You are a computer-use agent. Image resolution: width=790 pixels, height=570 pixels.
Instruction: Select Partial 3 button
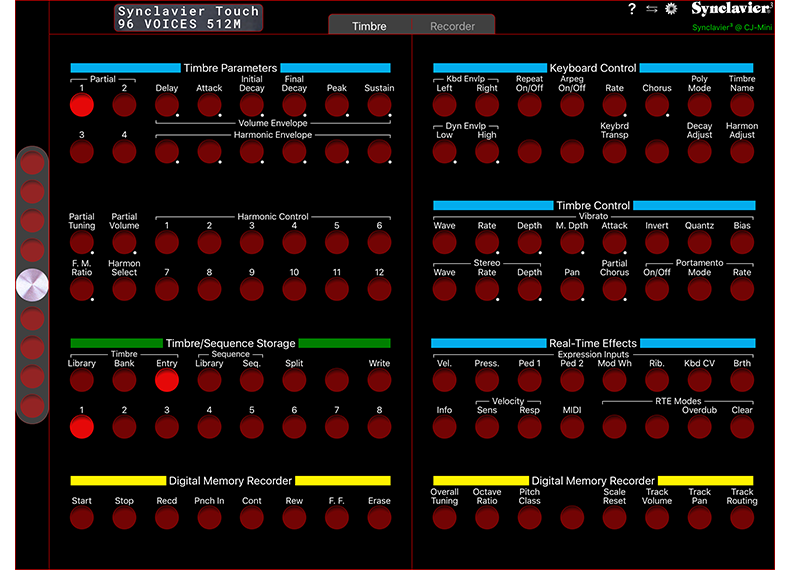pos(82,152)
